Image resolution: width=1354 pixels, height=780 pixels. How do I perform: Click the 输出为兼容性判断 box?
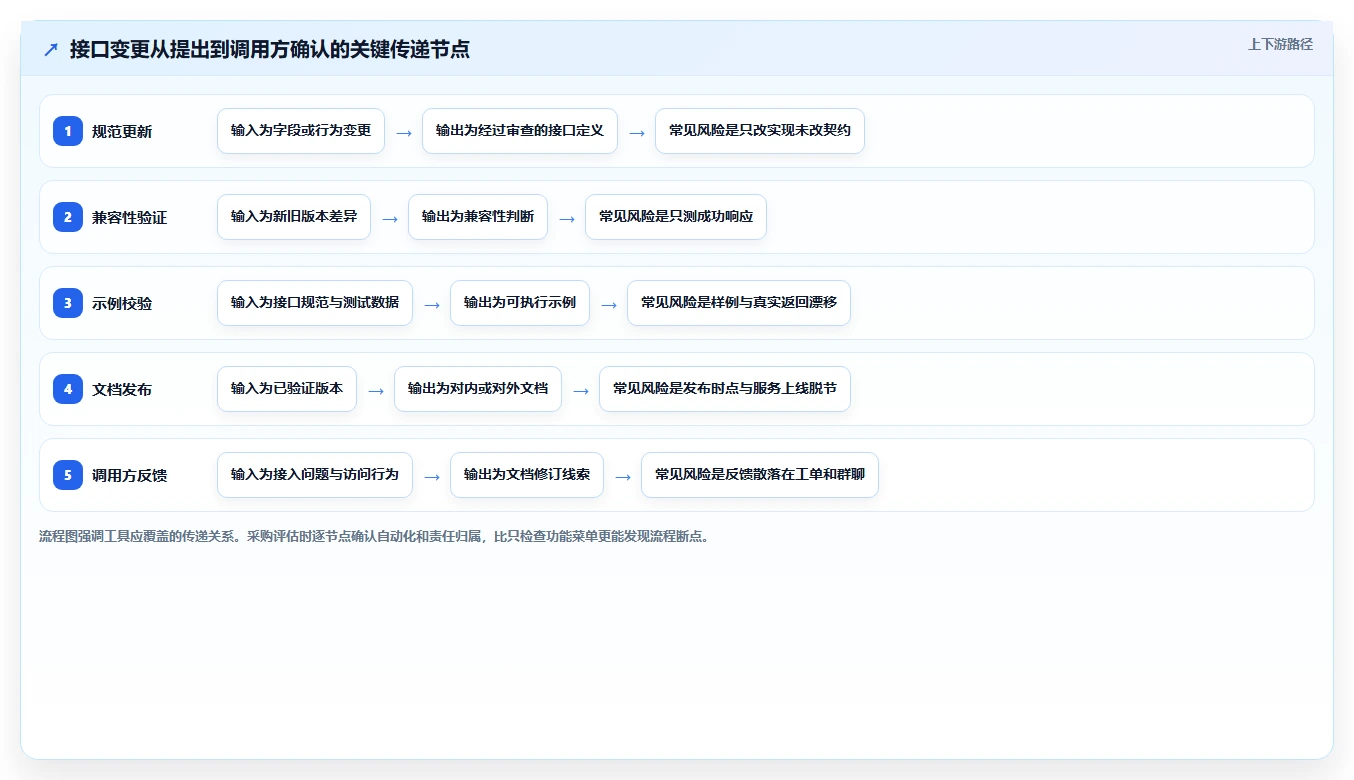click(x=478, y=217)
